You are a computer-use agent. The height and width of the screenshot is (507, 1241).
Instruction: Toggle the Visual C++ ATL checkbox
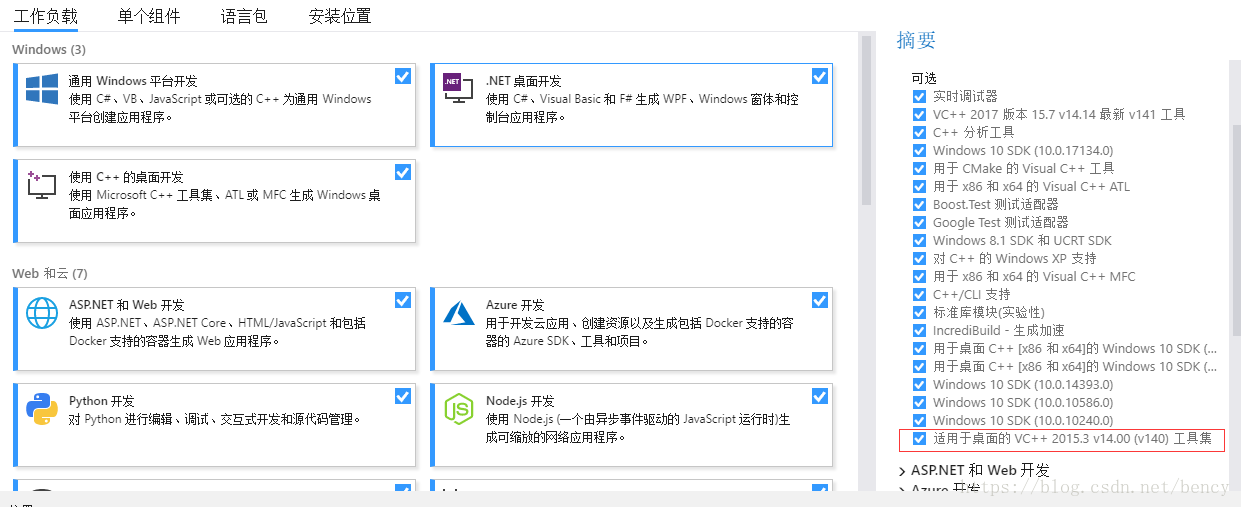[919, 186]
